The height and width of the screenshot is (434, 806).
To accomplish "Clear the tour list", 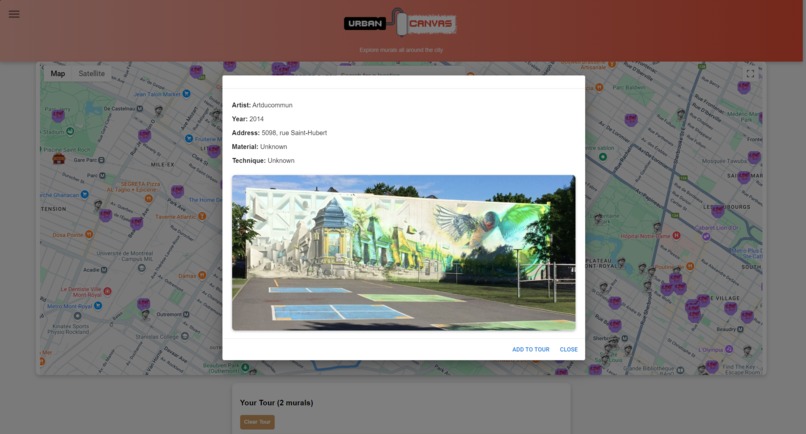I will (257, 422).
